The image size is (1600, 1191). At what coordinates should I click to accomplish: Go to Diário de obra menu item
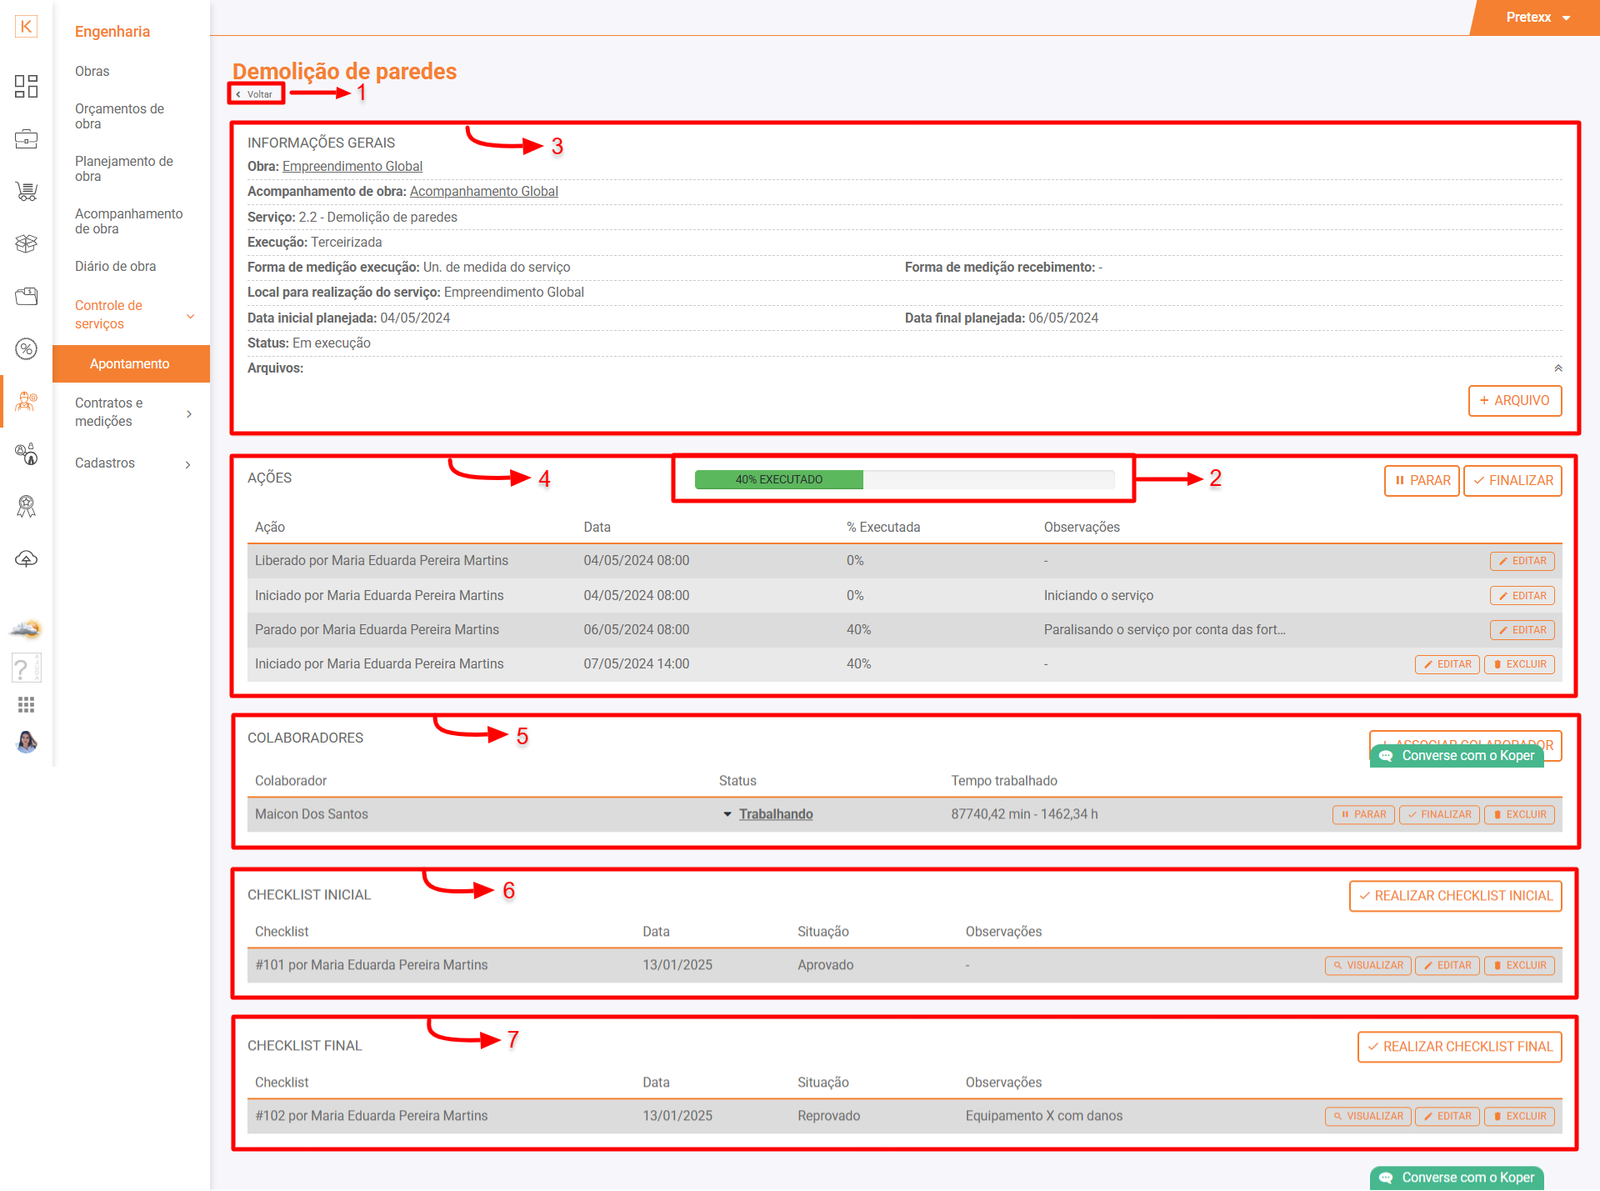point(115,266)
